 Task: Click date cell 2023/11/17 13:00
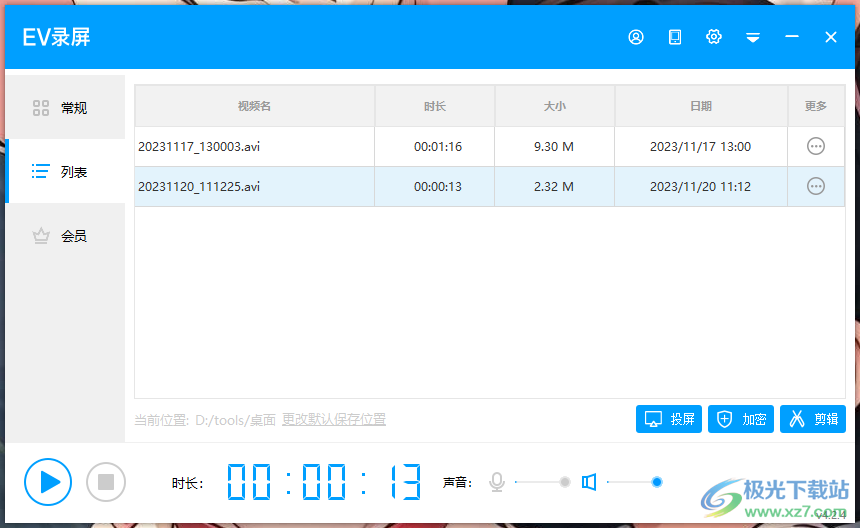click(700, 146)
